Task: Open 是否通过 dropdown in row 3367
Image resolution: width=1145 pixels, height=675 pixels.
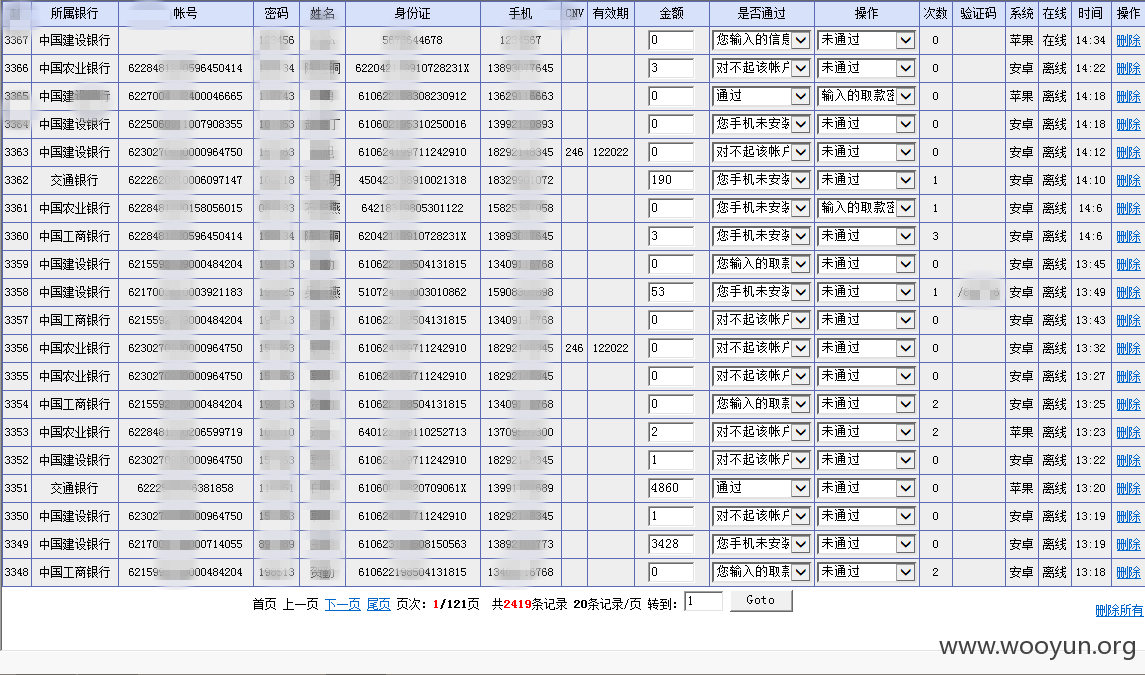Action: (761, 40)
